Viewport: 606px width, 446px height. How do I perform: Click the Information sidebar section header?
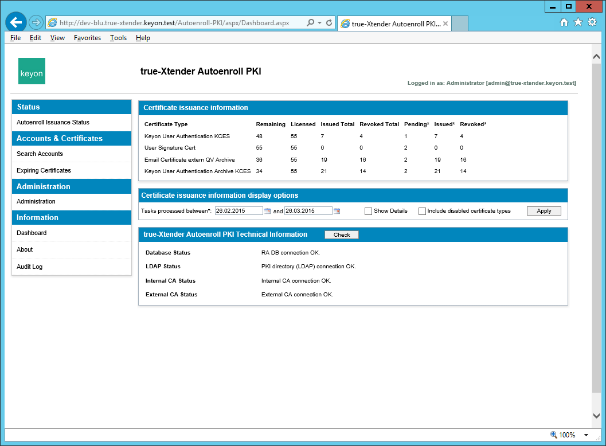point(71,218)
